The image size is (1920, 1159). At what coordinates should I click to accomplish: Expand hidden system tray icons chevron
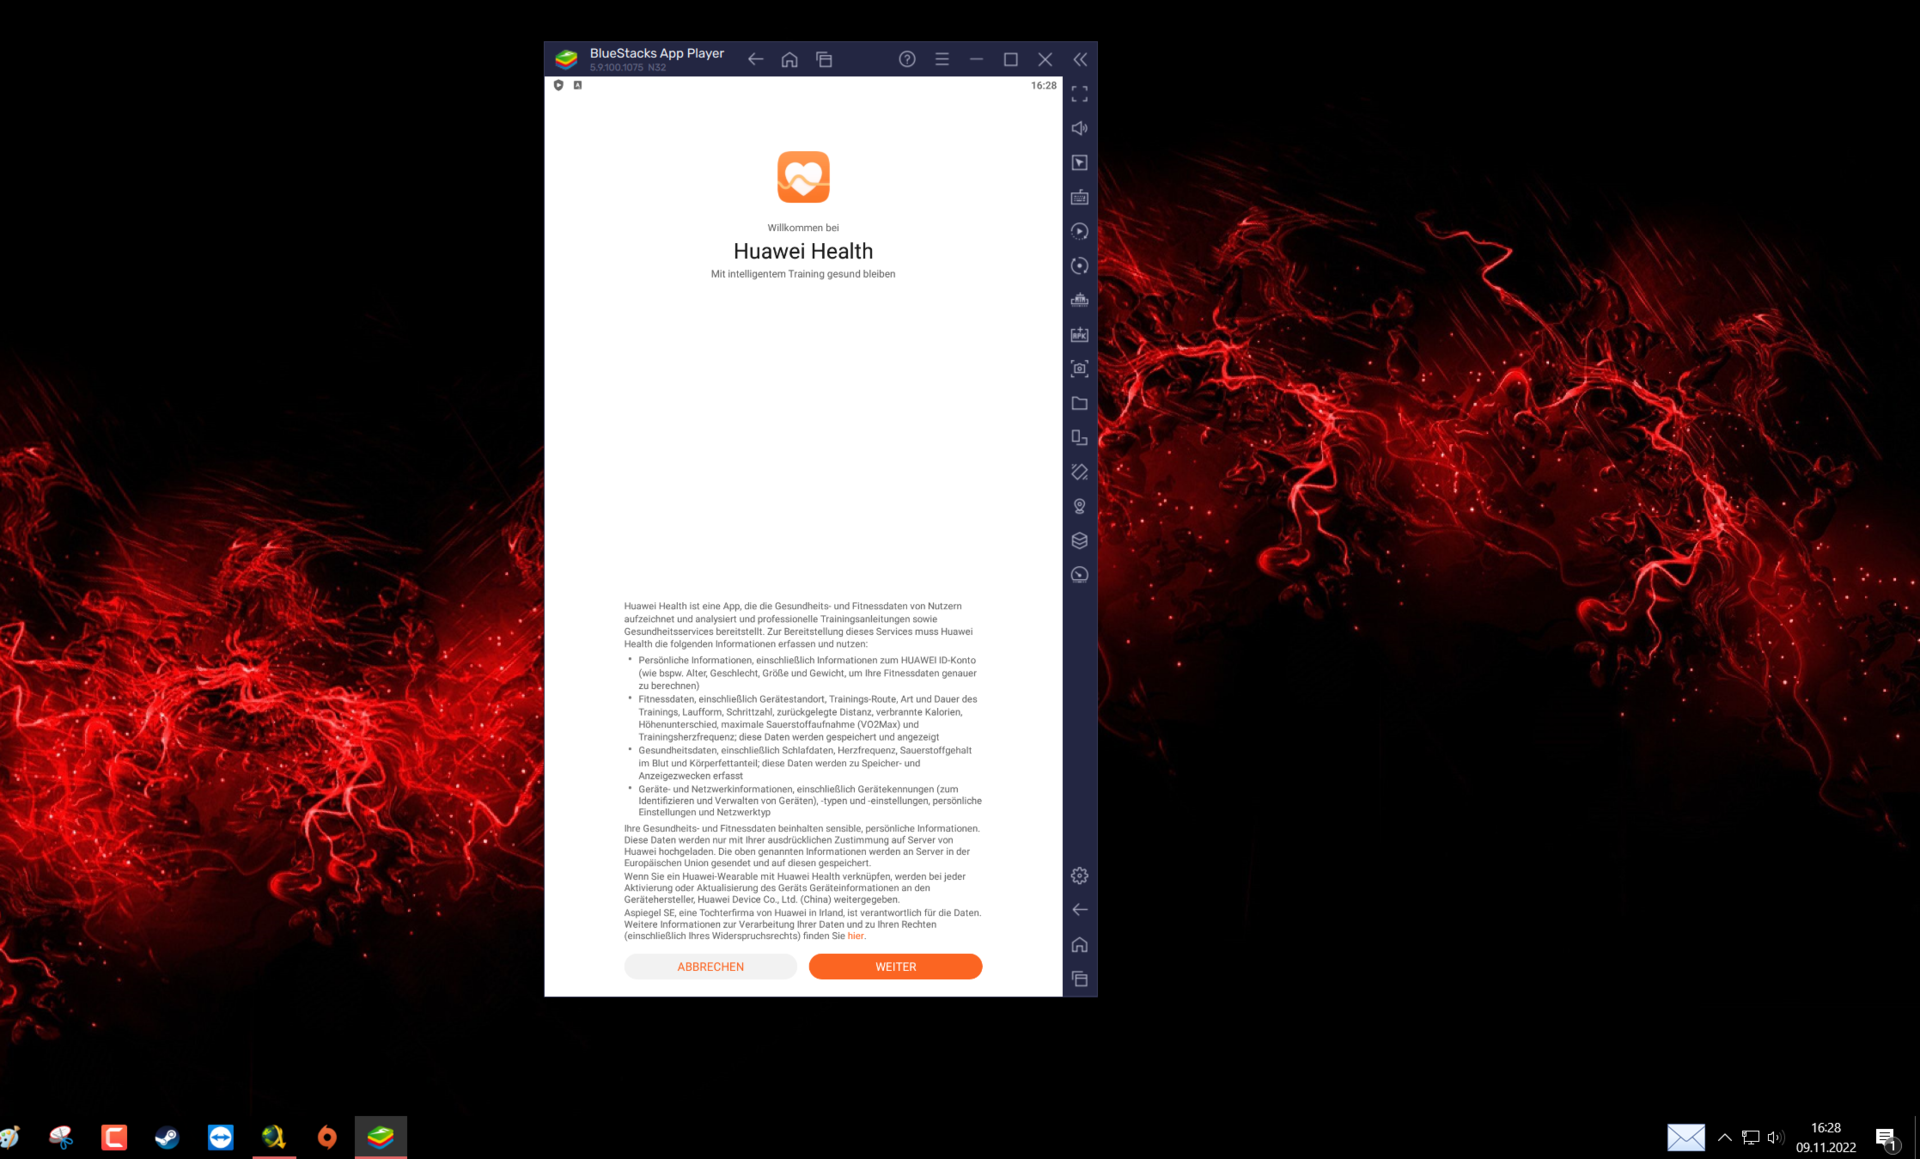(x=1725, y=1137)
